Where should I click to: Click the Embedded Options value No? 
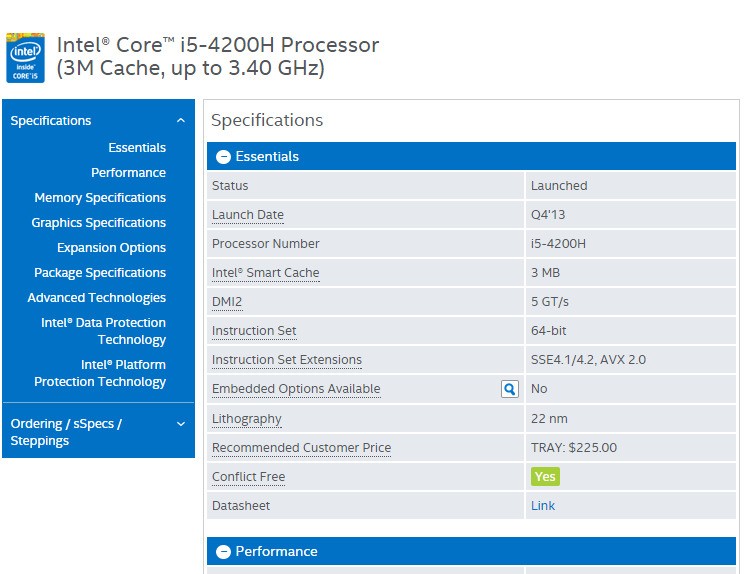(539, 389)
